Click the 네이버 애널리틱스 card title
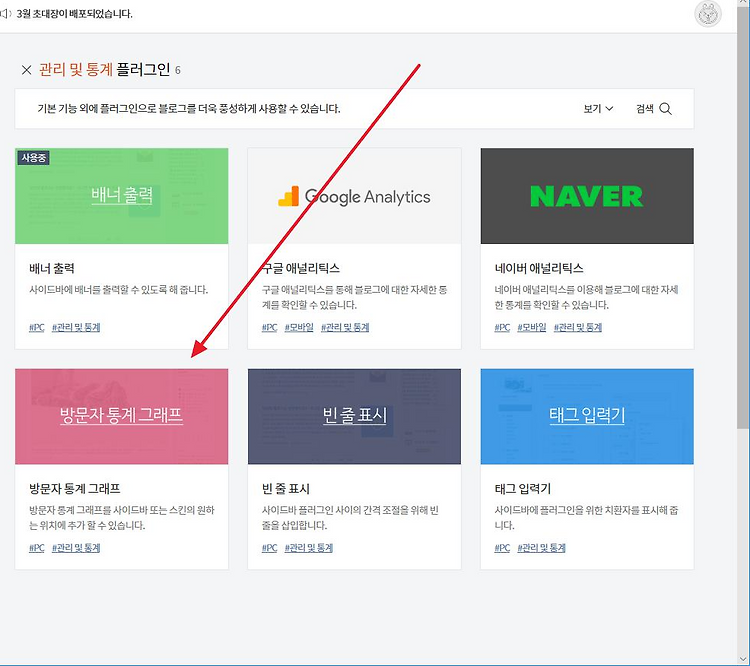The height and width of the screenshot is (666, 750). pyautogui.click(x=539, y=268)
